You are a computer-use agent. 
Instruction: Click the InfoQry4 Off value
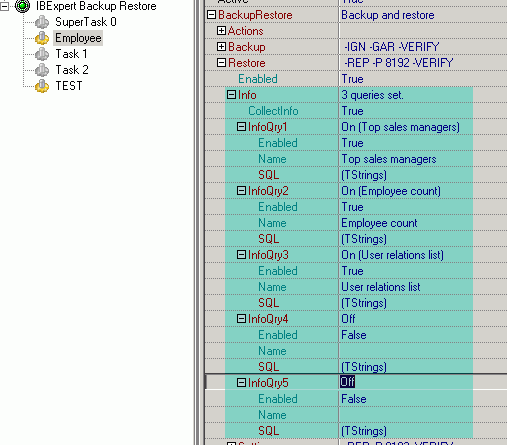[x=348, y=319]
